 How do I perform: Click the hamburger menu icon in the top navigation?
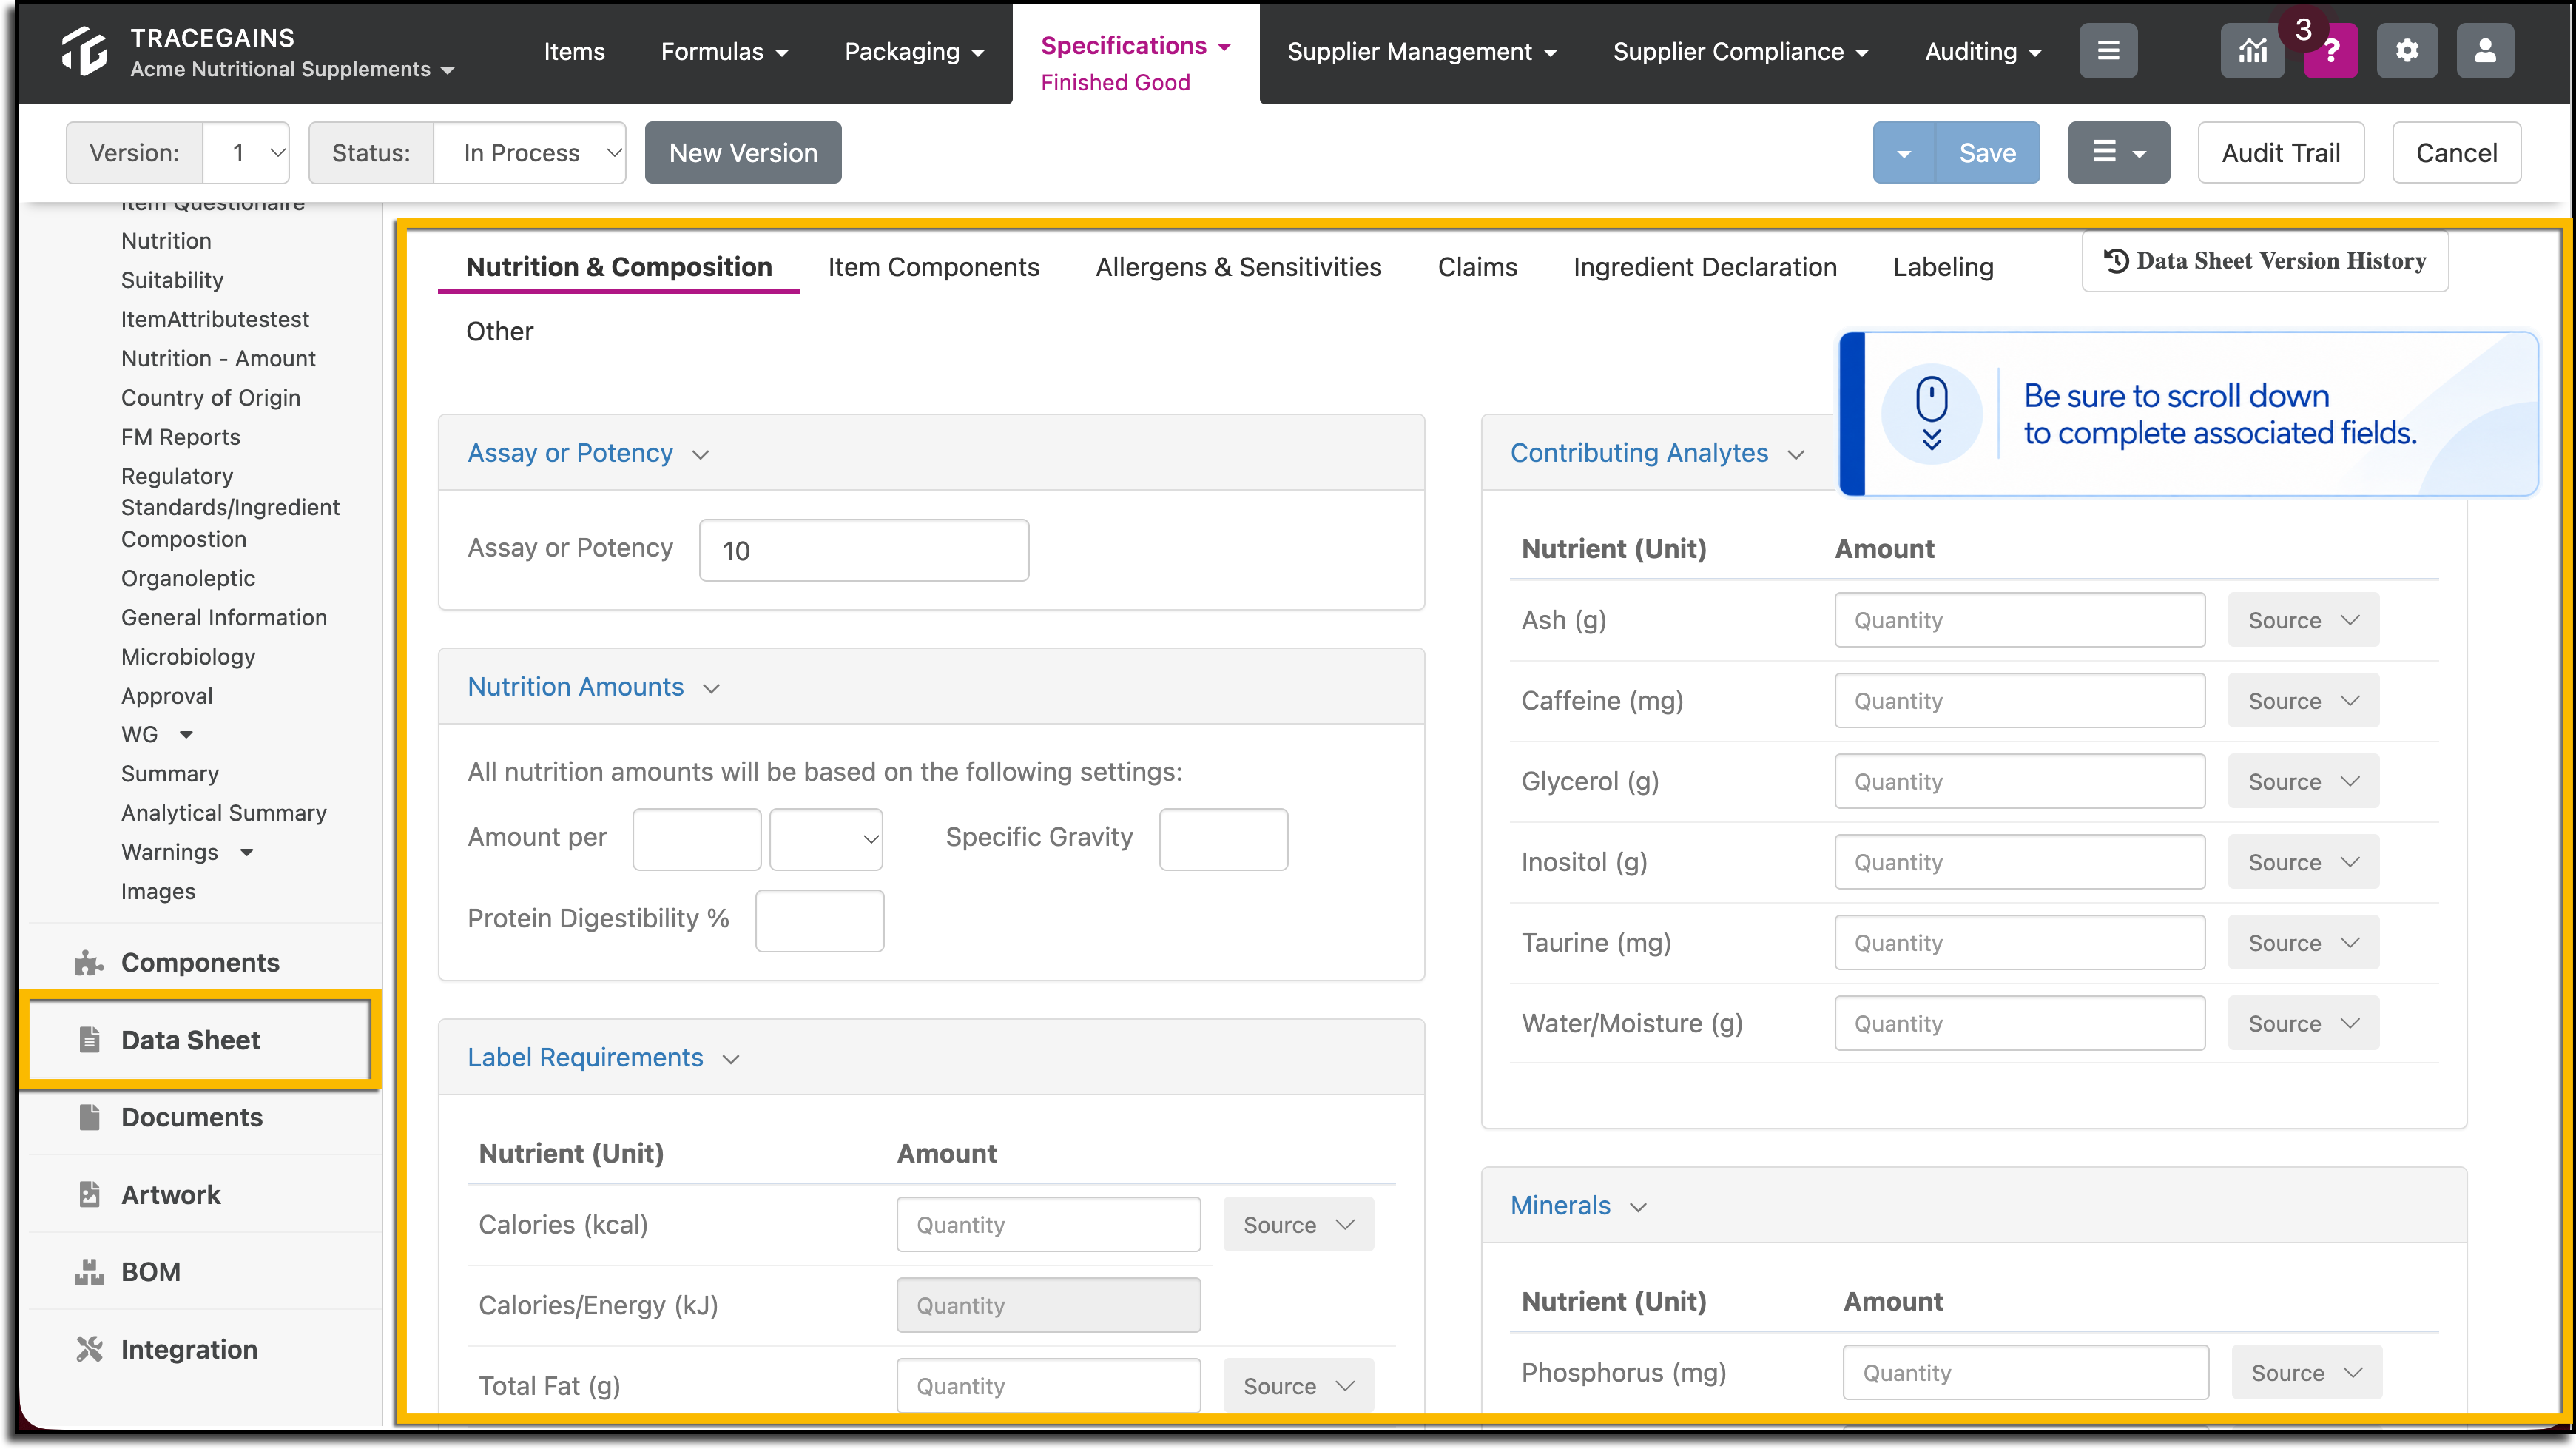pos(2108,51)
